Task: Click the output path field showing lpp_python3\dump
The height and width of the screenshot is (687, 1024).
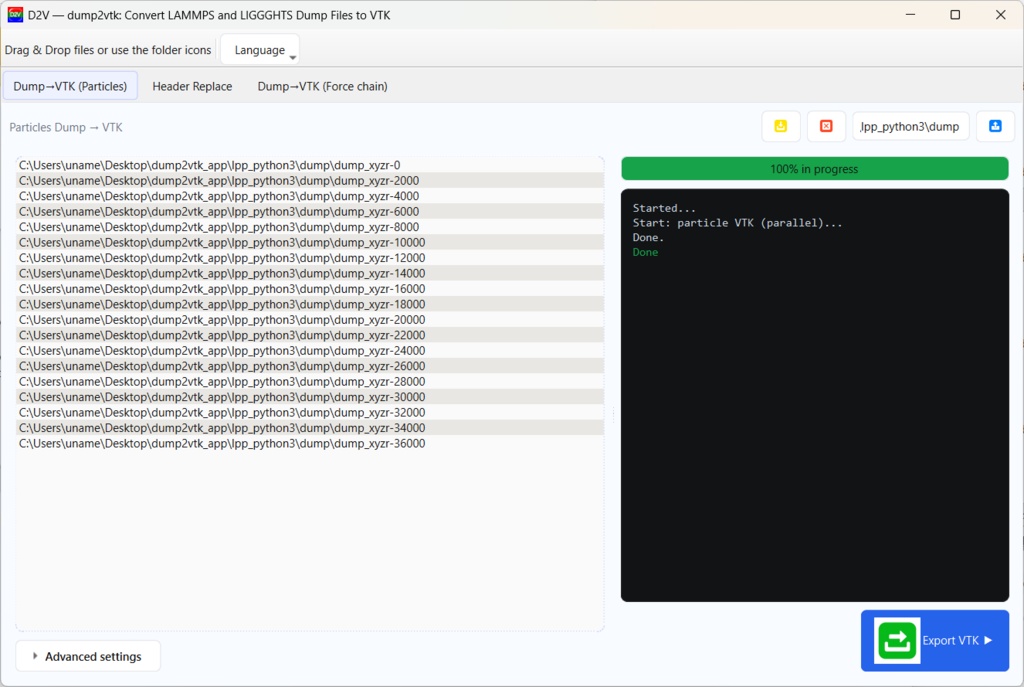Action: click(x=910, y=126)
